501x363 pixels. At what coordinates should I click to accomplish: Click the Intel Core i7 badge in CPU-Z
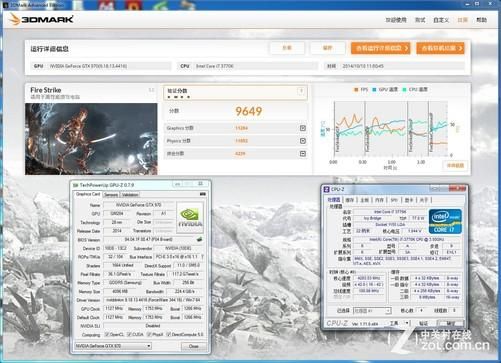pos(445,221)
